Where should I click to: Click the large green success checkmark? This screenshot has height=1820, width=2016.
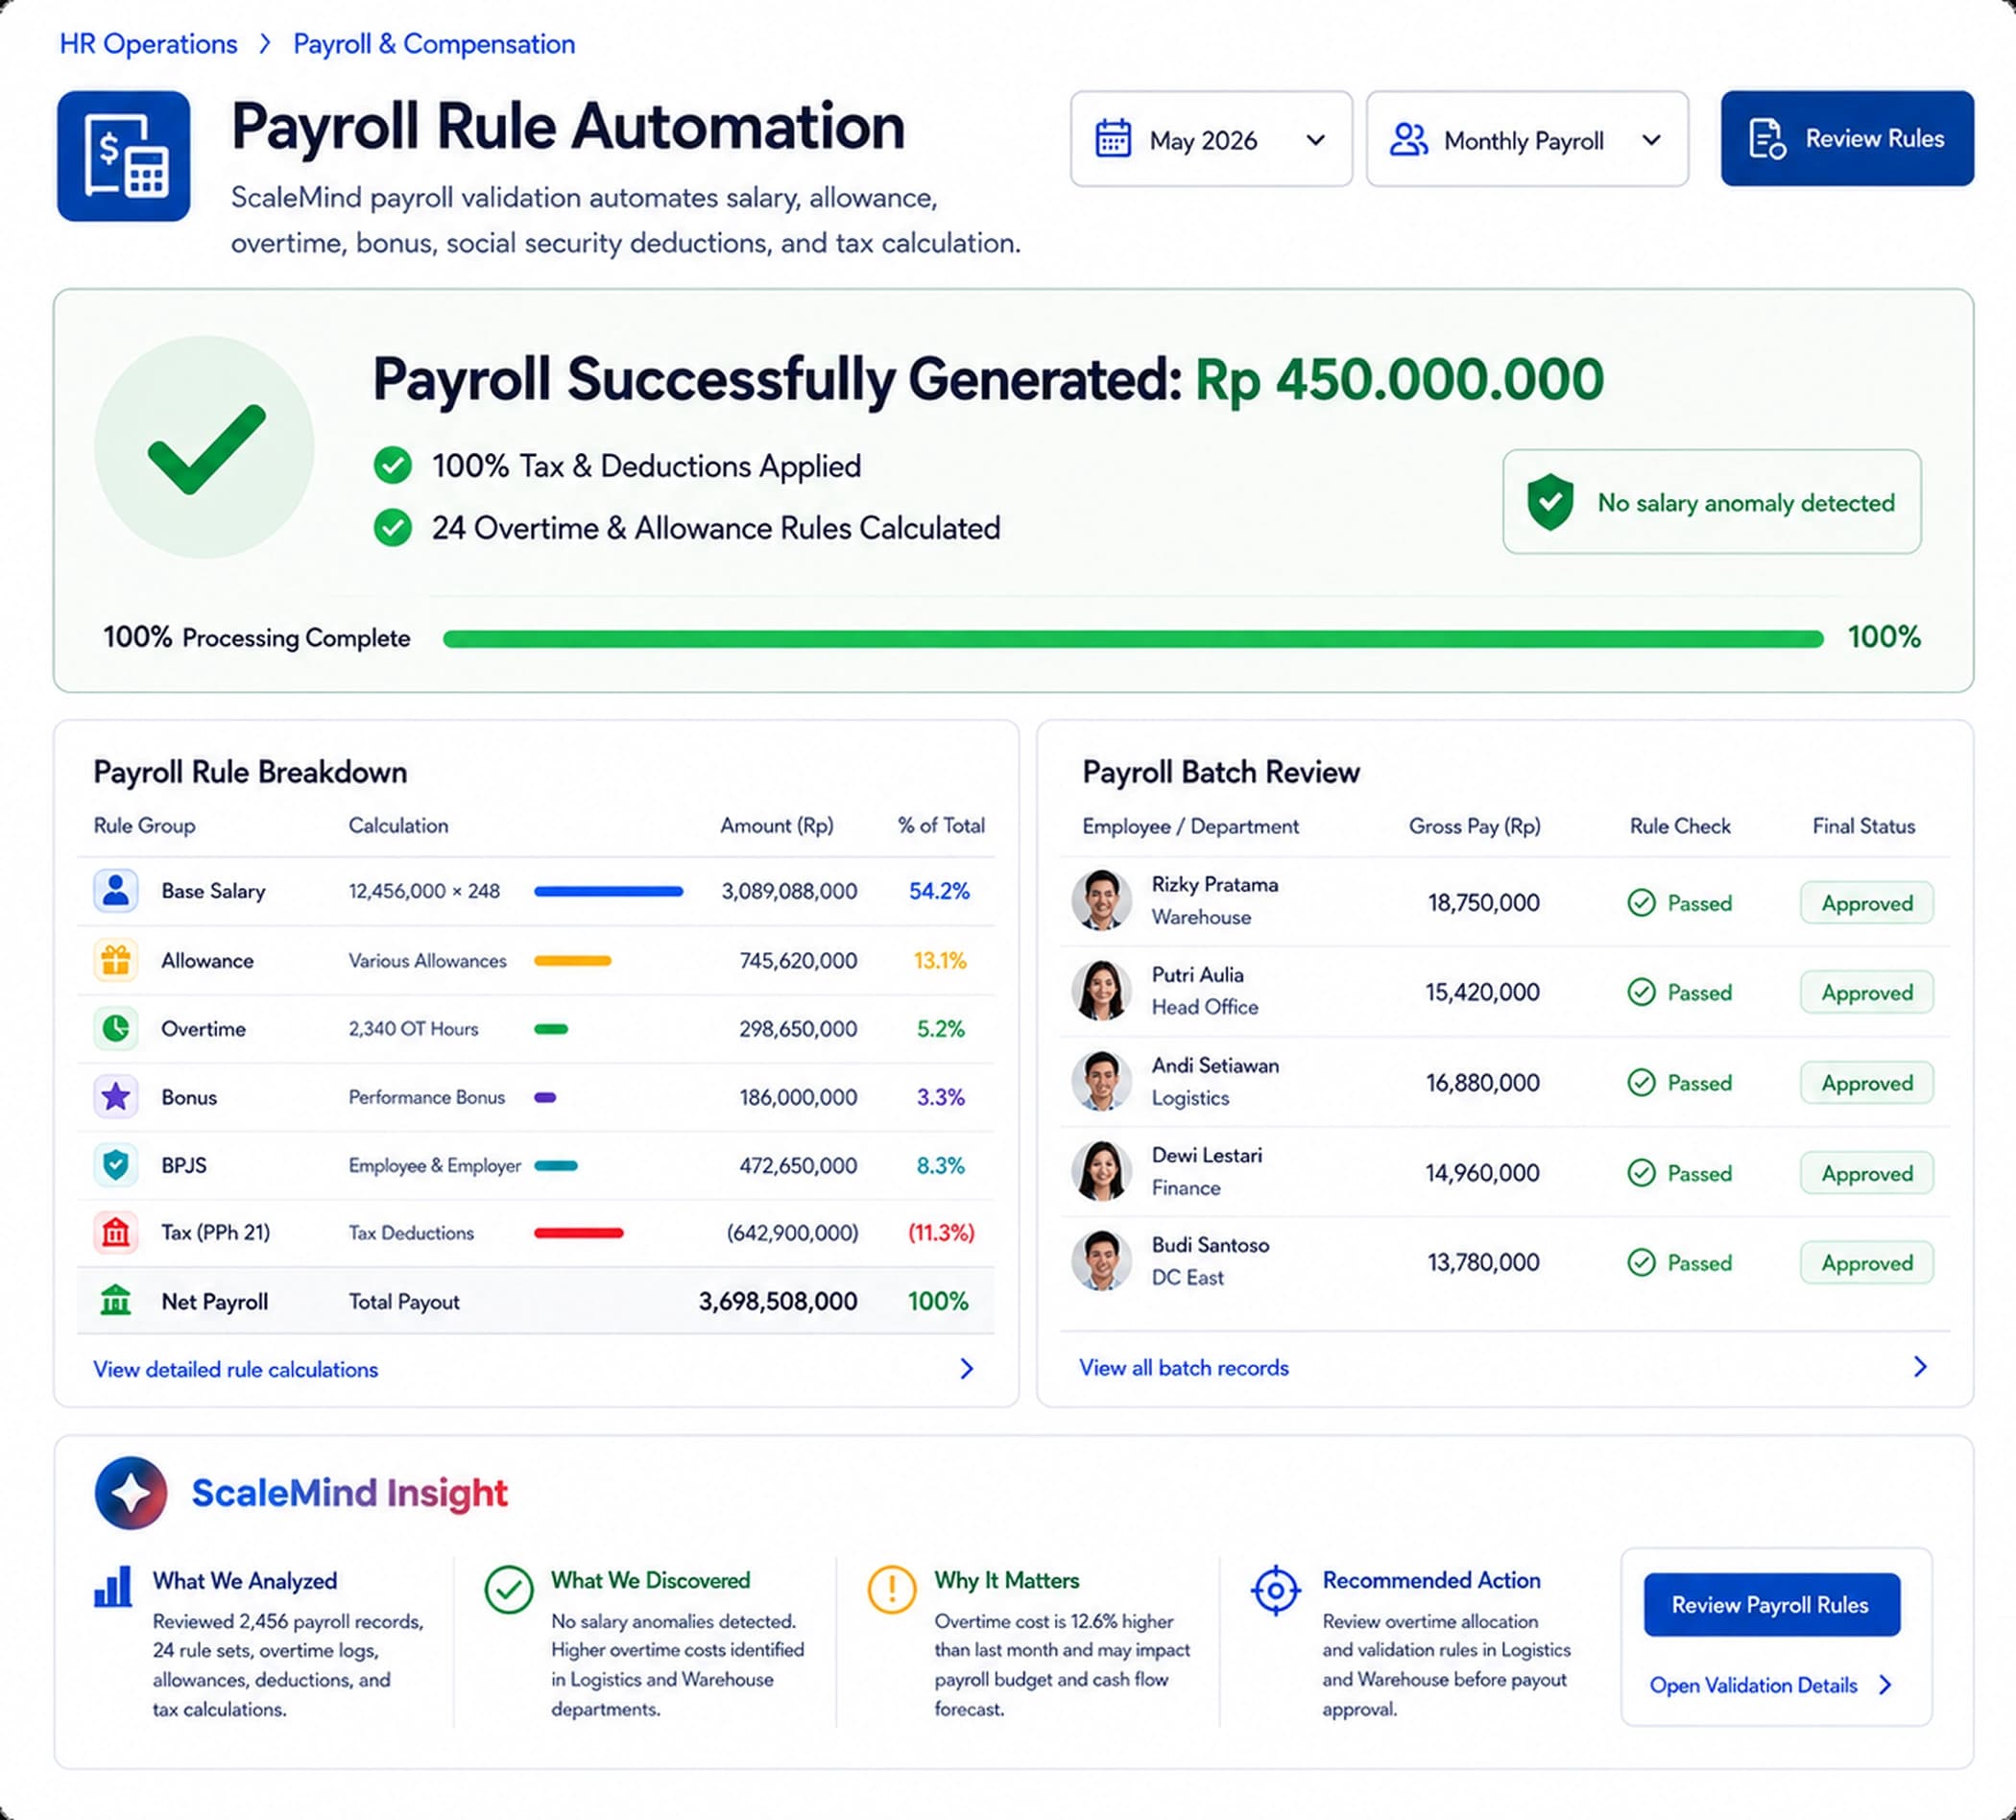click(206, 448)
